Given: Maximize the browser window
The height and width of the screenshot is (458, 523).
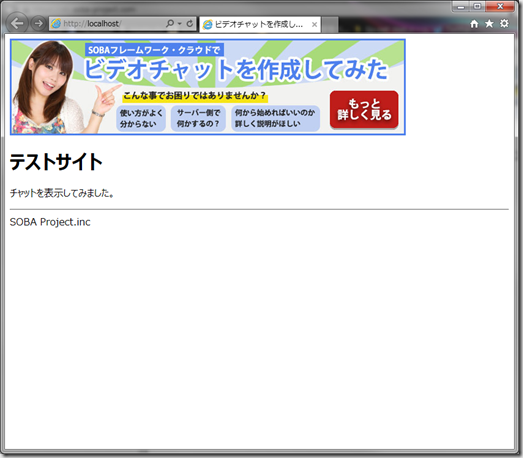Looking at the screenshot, I should (x=477, y=6).
